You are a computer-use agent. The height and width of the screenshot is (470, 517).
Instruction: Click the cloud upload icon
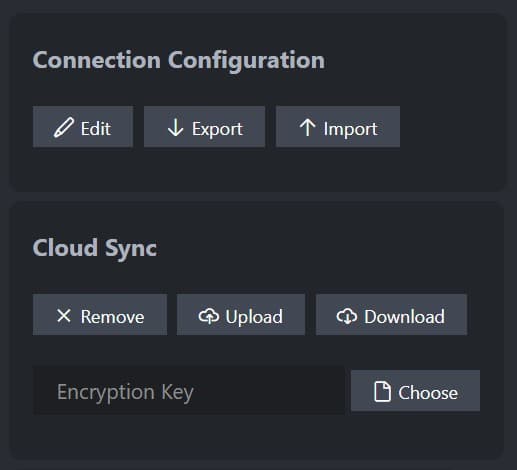[x=209, y=315]
